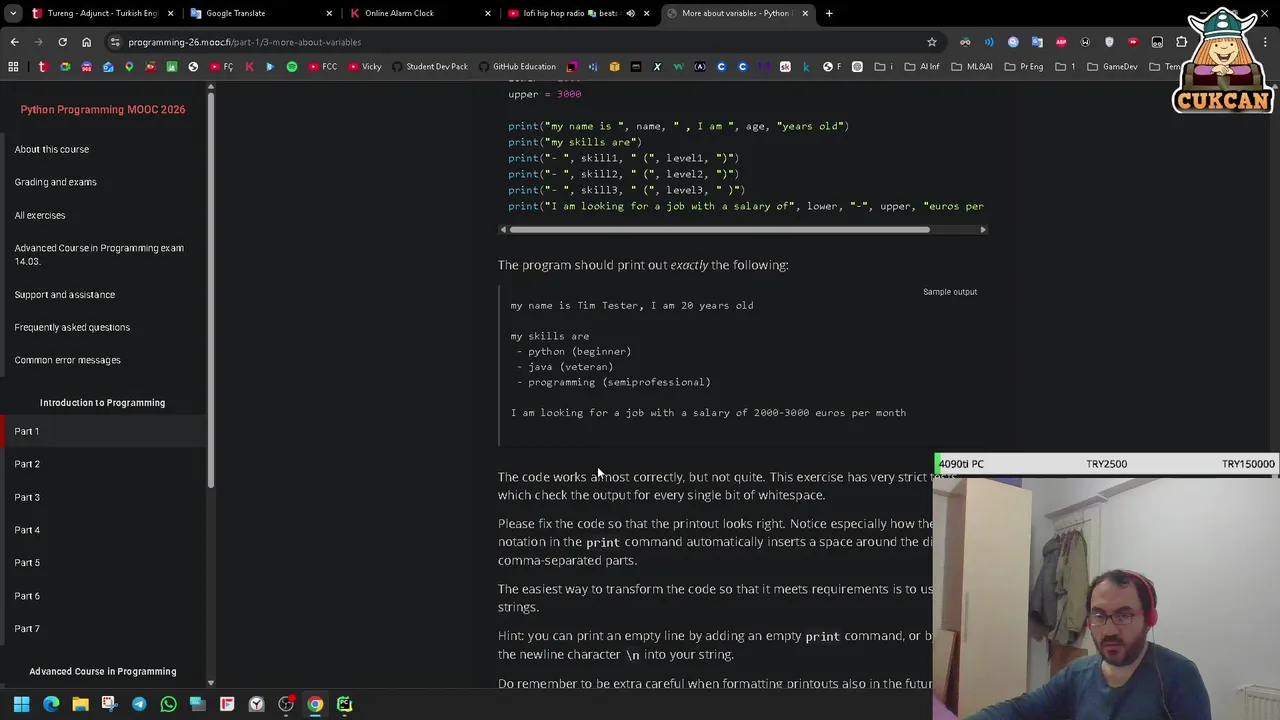Screen dimensions: 1280x720
Task: Expand the Pr Eng bookmarks folder
Action: click(x=1024, y=67)
